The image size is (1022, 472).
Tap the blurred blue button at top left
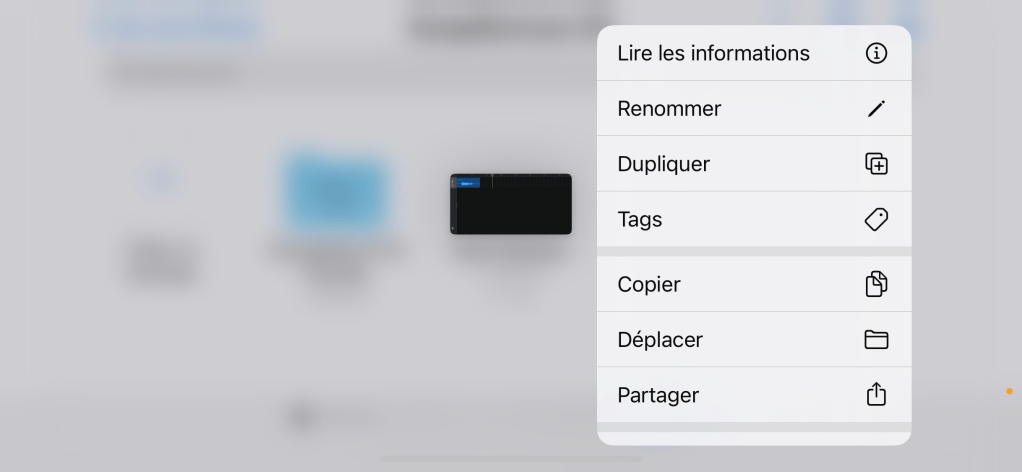pos(178,26)
